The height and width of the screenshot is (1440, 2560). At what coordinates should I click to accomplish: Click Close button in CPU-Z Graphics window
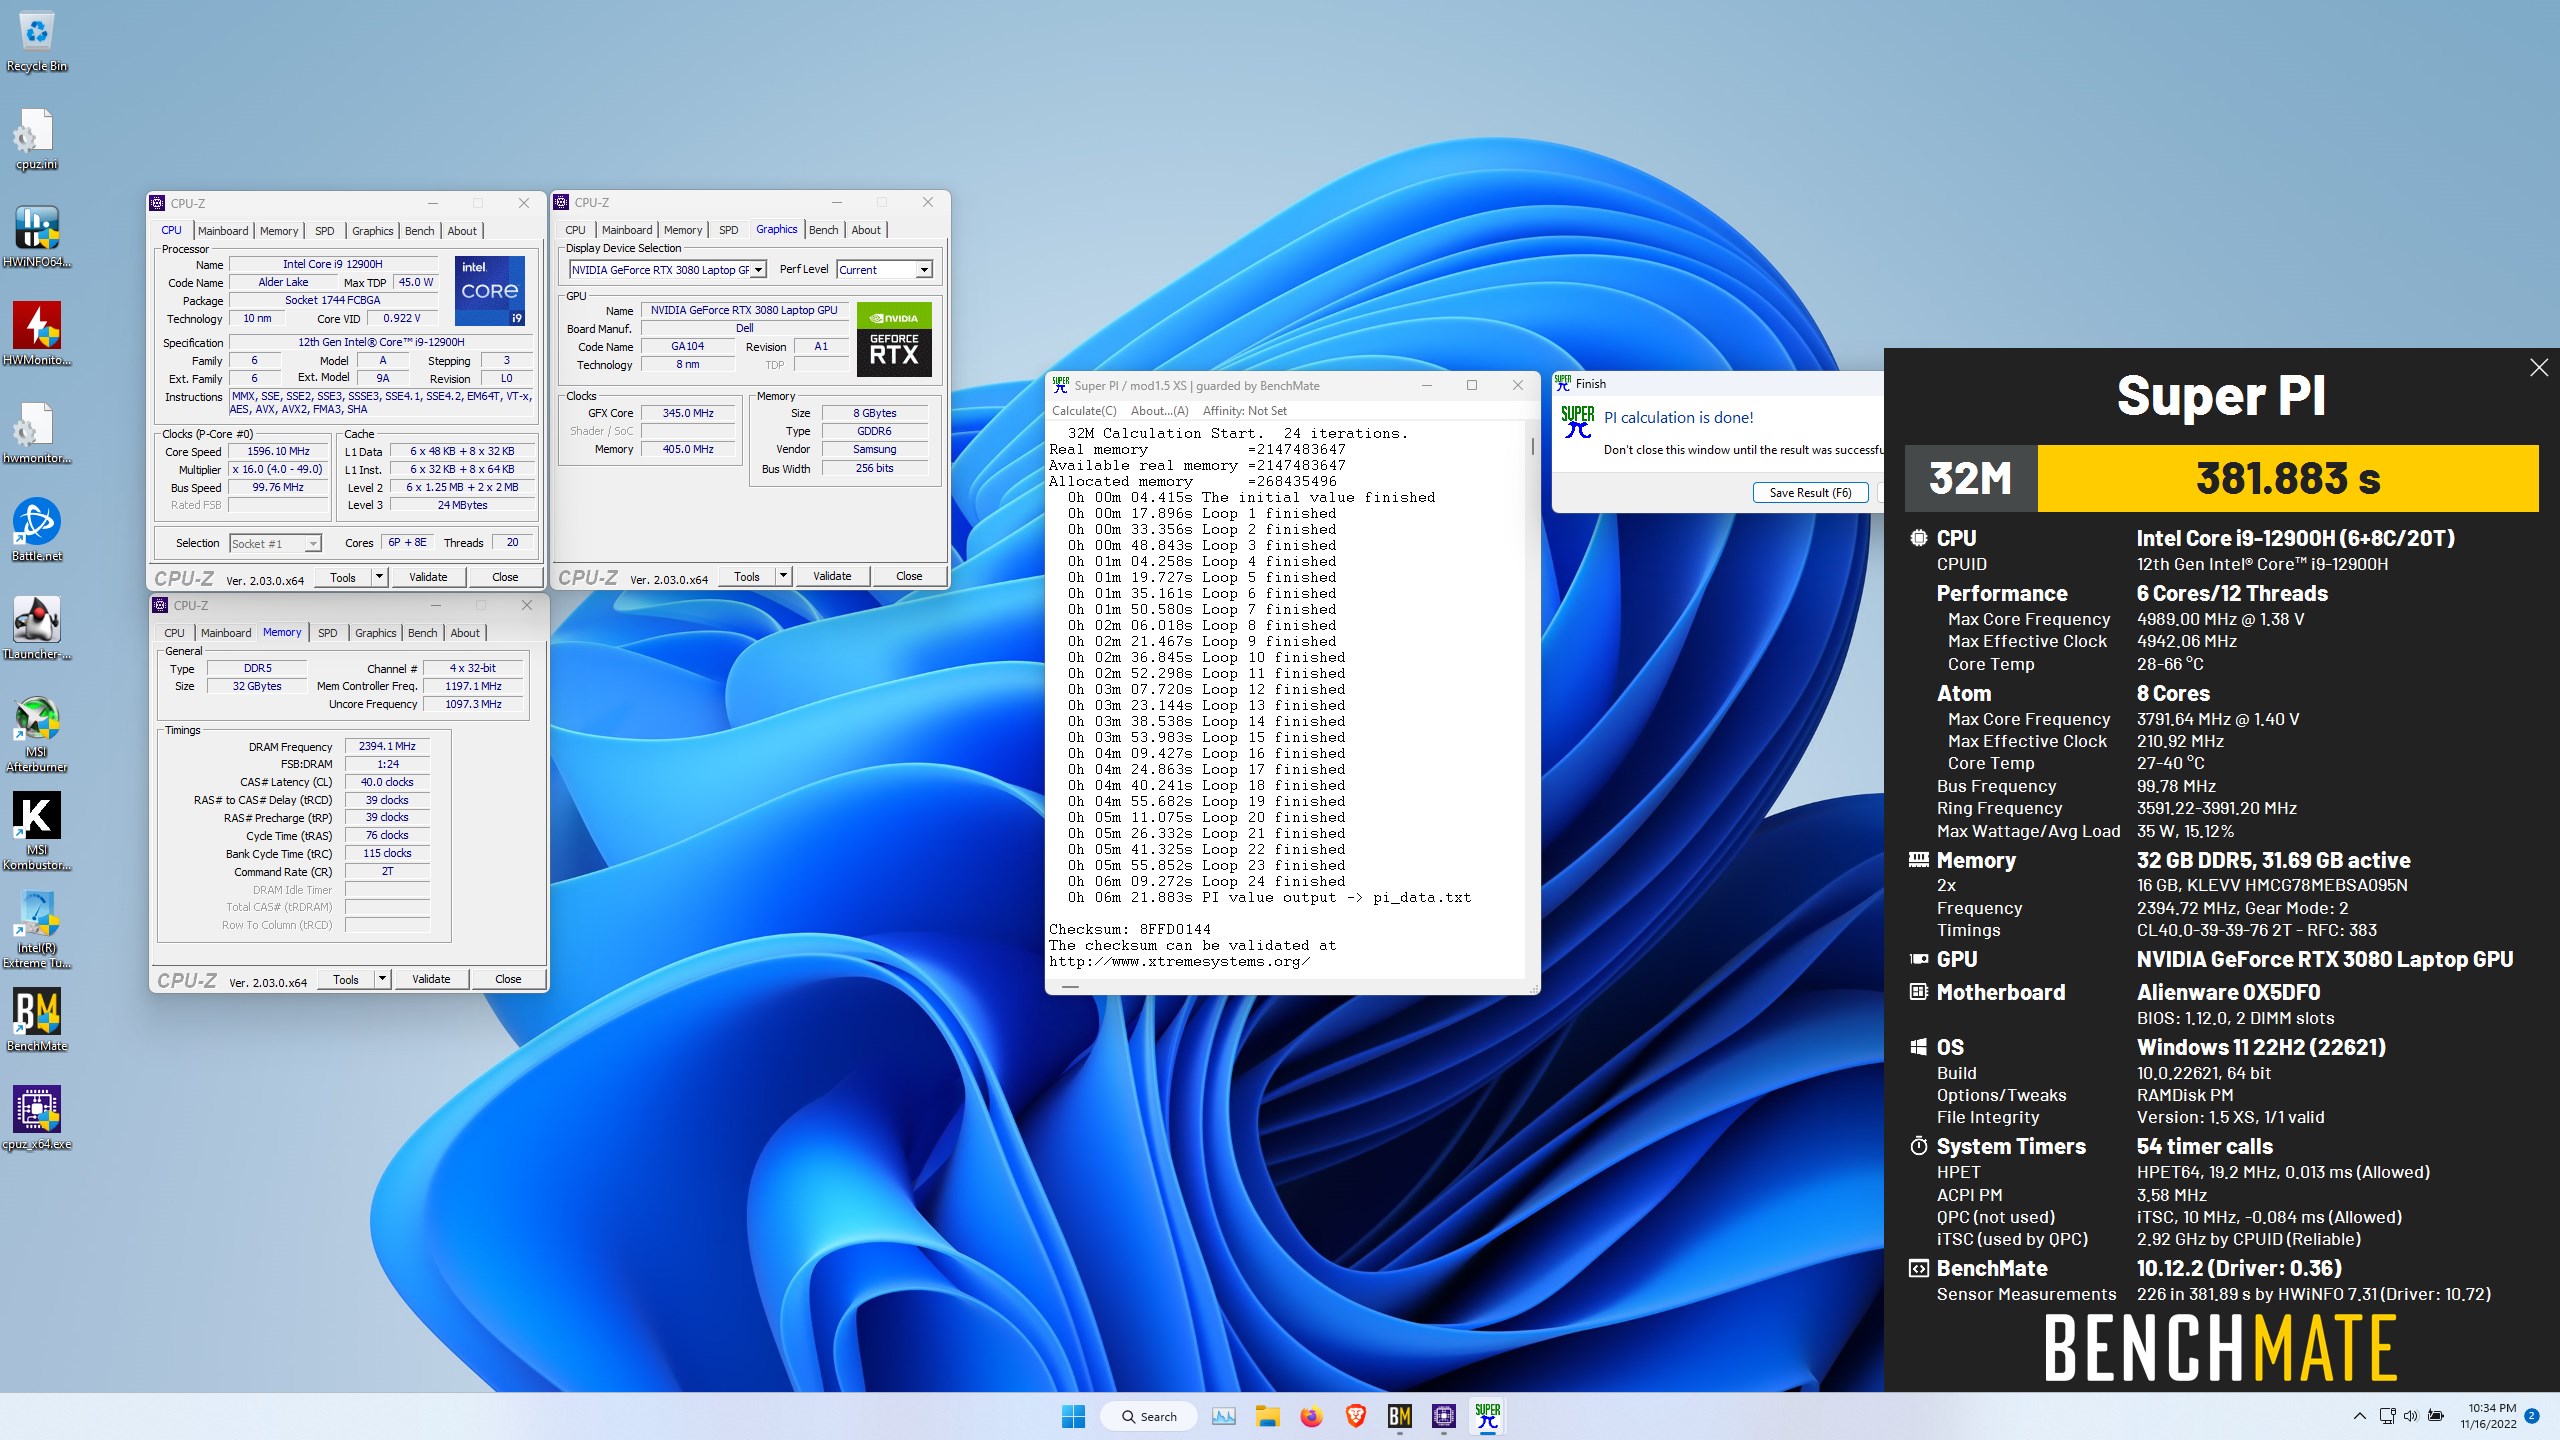click(x=909, y=576)
